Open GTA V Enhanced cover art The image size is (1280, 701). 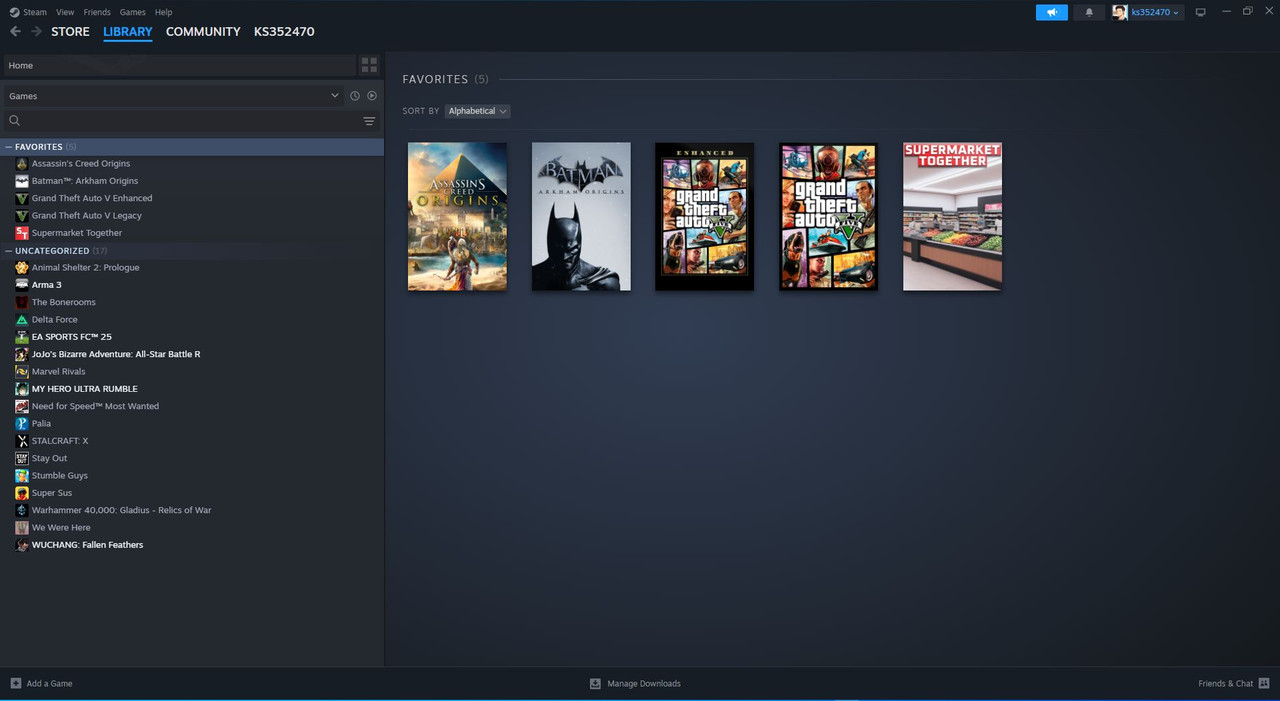click(x=705, y=216)
